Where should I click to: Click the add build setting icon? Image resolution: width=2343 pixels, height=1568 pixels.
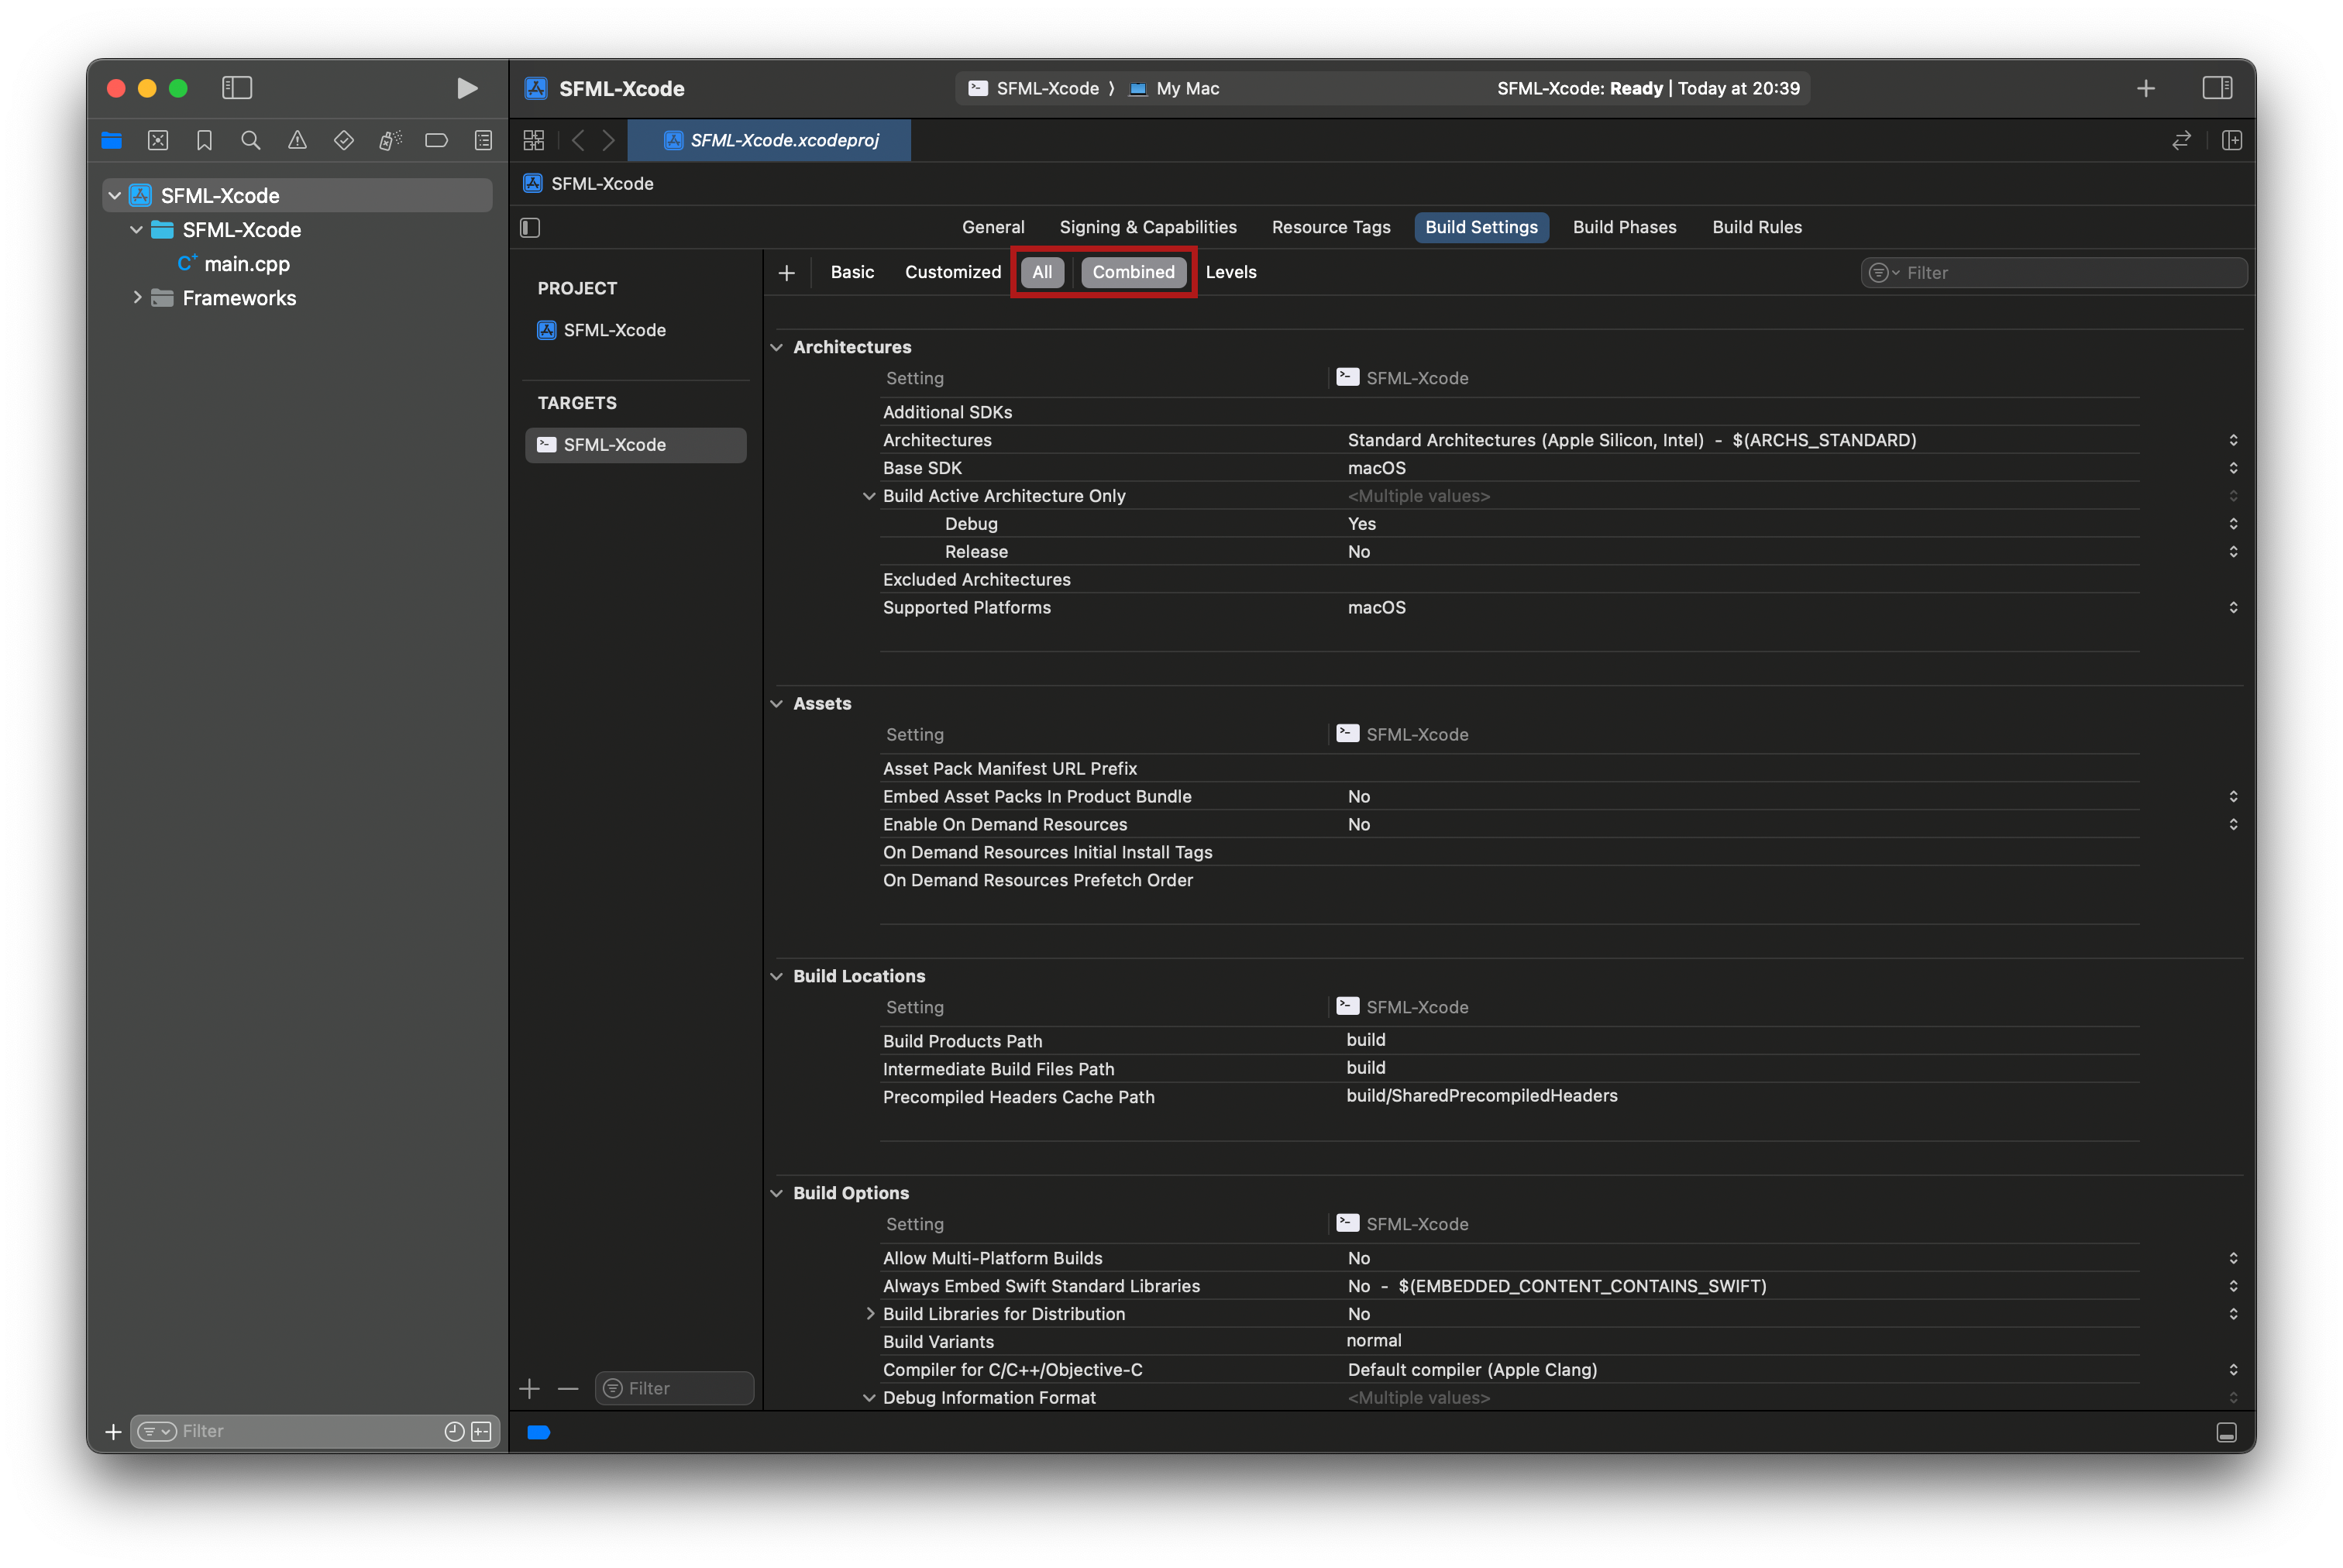pos(786,271)
